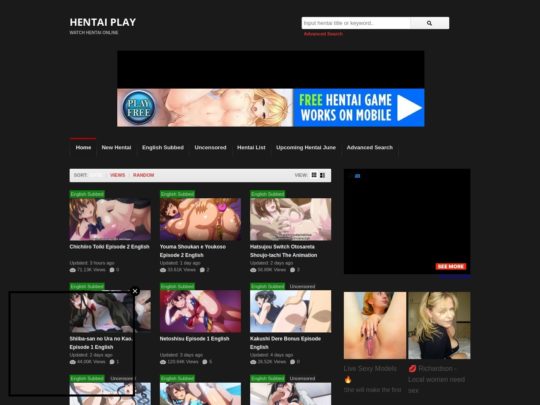
Task: Close the floating popup with the X button
Action: [135, 291]
